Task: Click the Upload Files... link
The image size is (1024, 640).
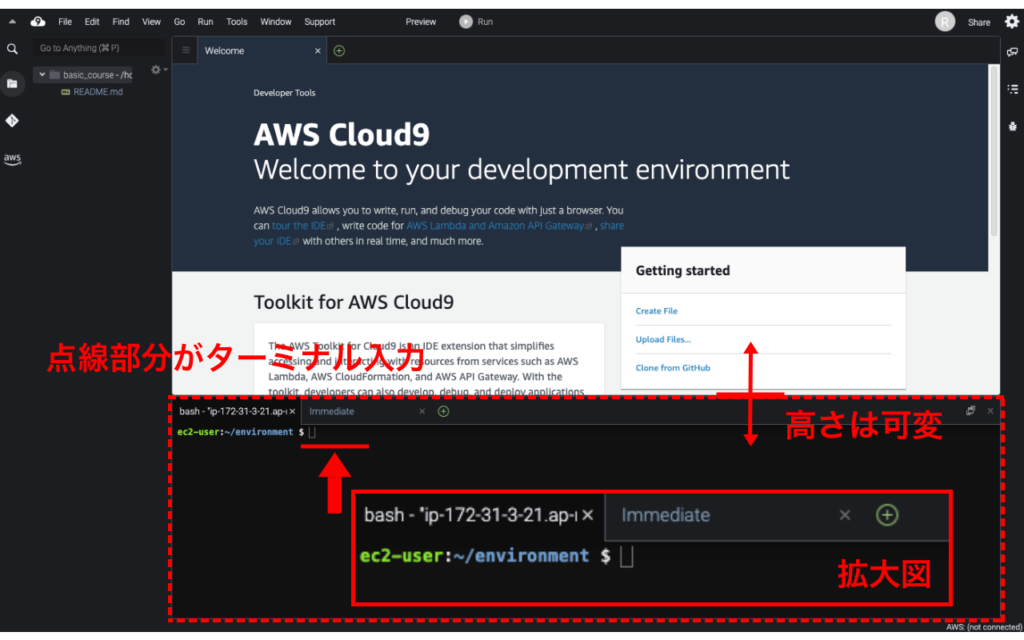Action: coord(663,339)
